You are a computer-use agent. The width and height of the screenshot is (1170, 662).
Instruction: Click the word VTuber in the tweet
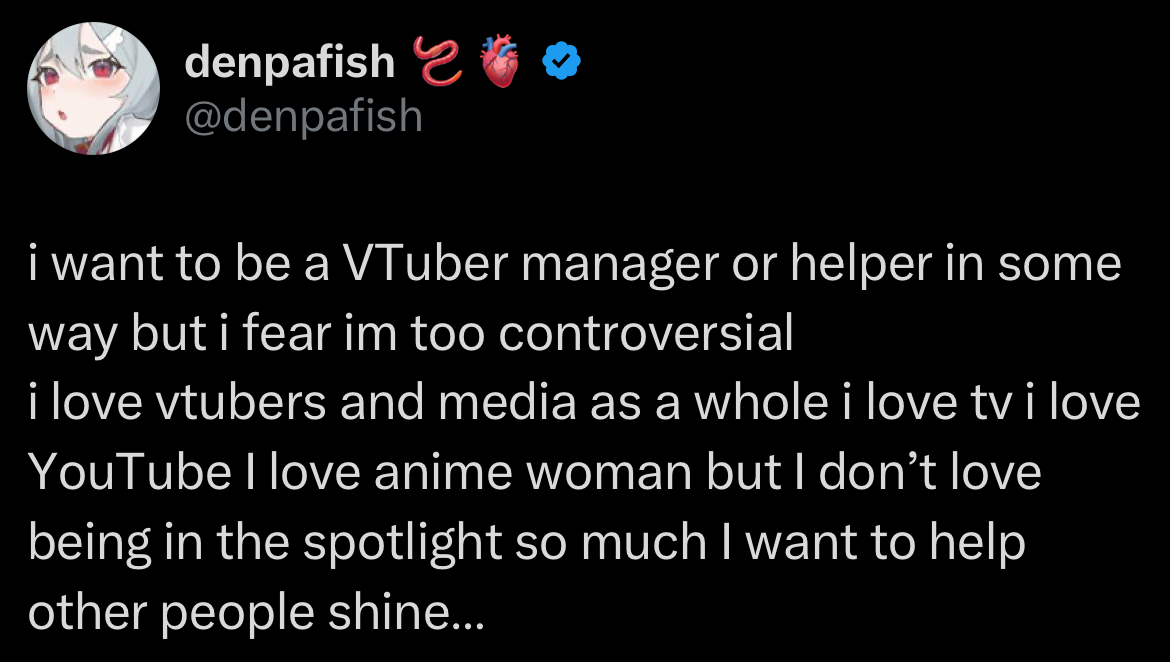point(425,263)
